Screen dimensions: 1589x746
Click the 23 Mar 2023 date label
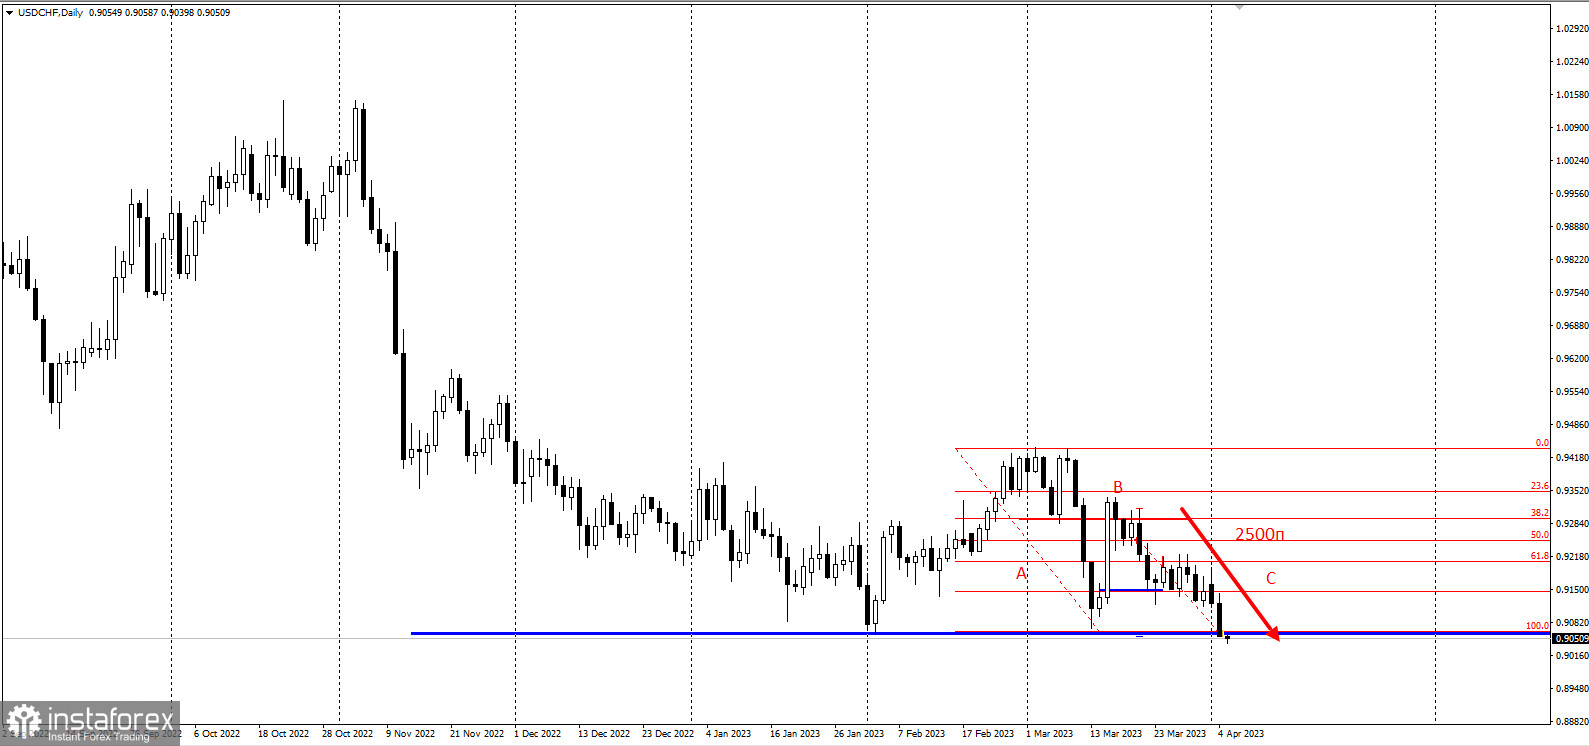(x=1180, y=734)
